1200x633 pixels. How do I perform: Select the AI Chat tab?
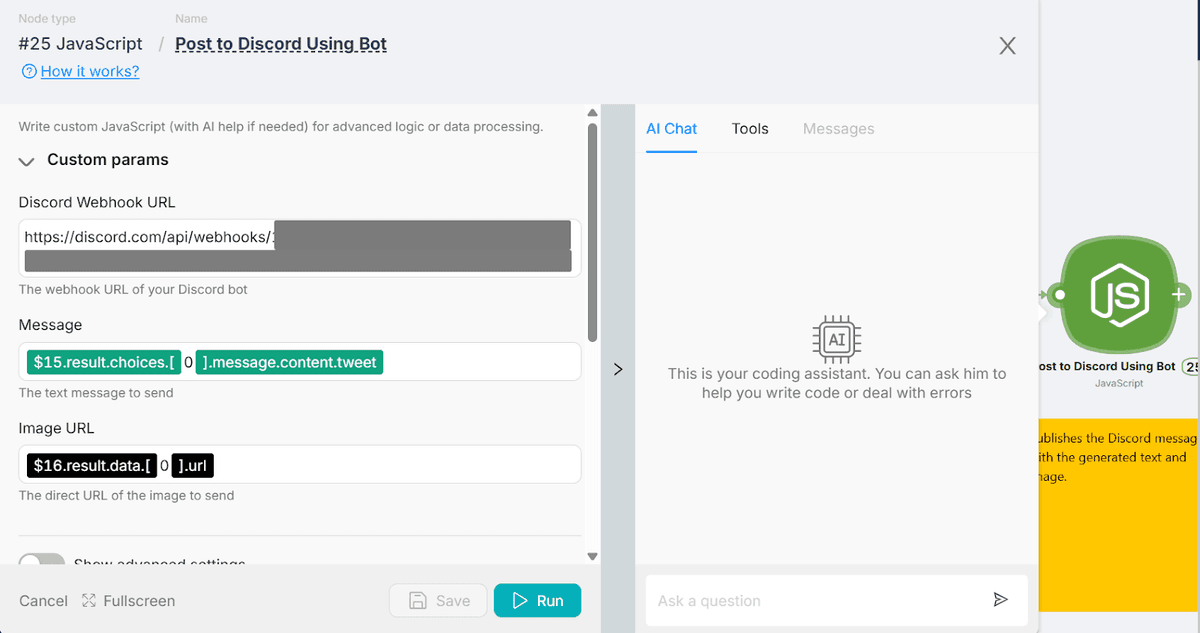[671, 128]
